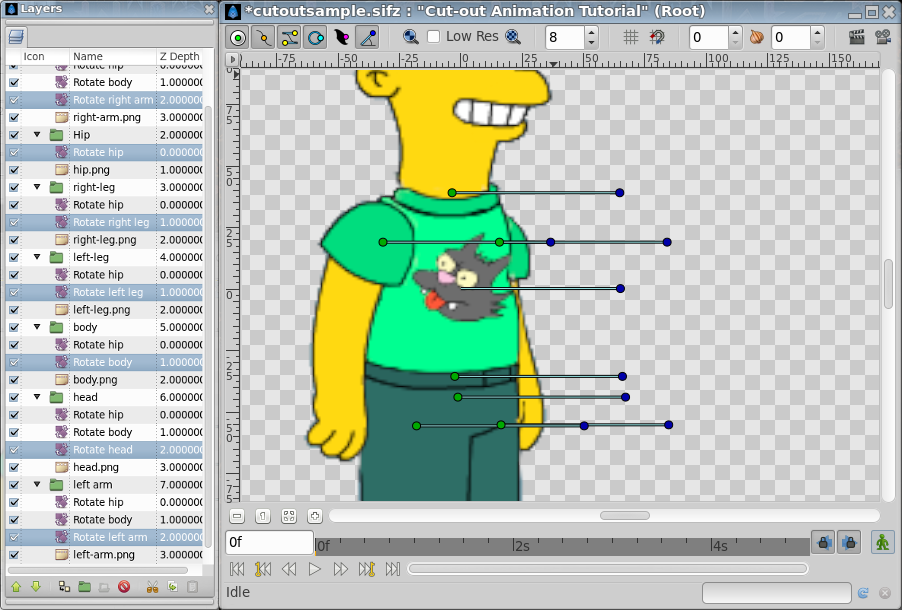Click the copy layer icon
Viewport: 902px width, 610px height.
point(173,587)
